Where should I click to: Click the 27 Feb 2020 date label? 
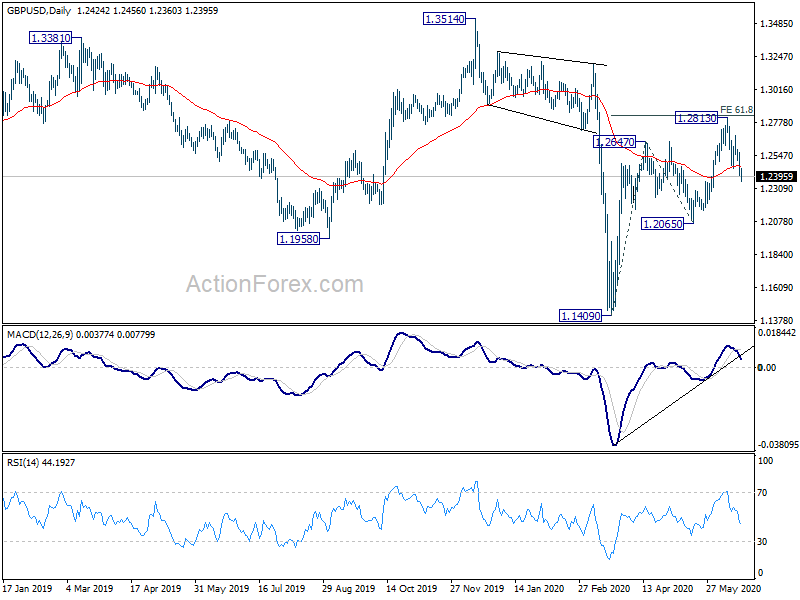tap(604, 589)
